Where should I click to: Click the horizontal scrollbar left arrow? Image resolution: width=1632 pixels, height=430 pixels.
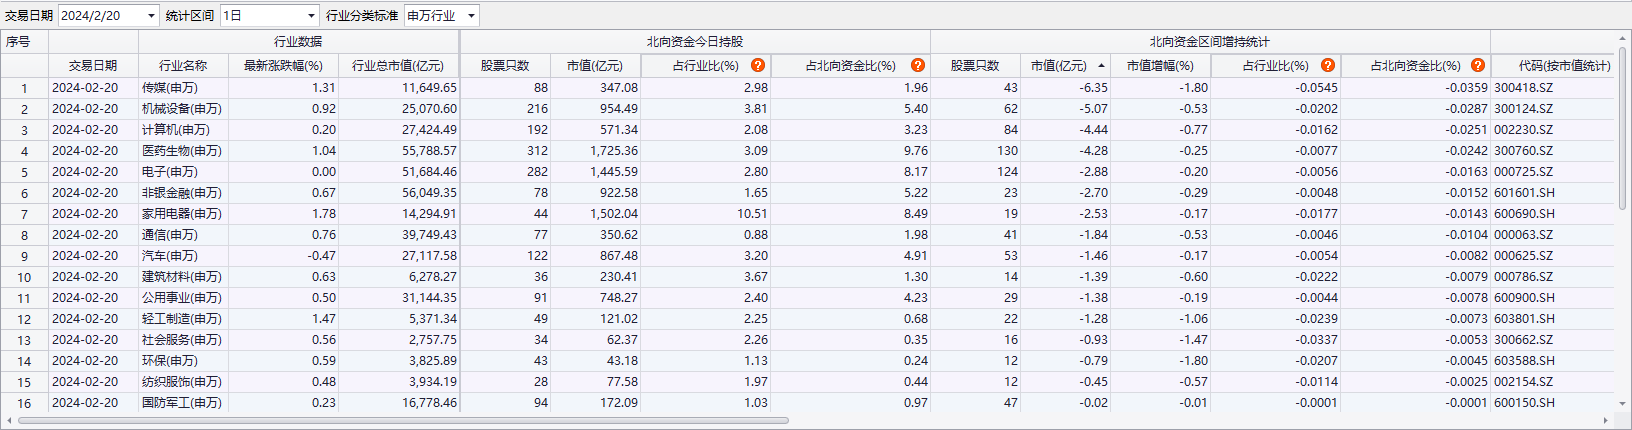click(9, 421)
